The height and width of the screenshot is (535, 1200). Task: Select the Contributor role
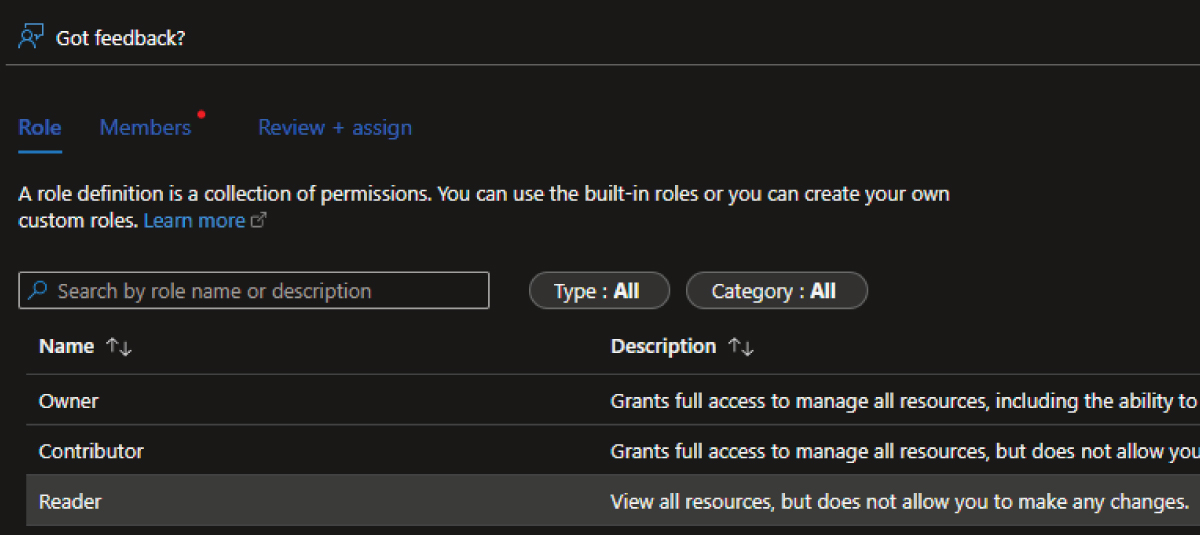(x=91, y=451)
